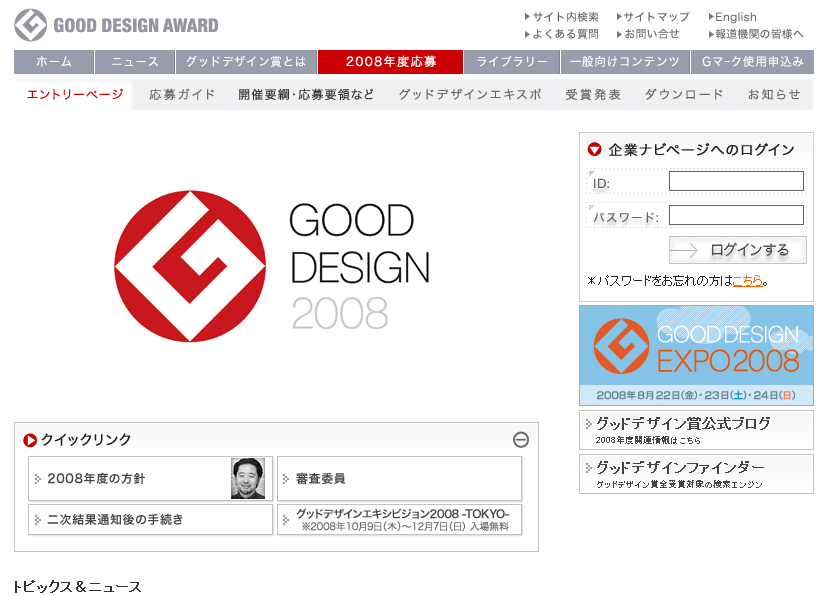Open the 受賞発表 sub-tab
The width and height of the screenshot is (824, 596).
pos(593,95)
